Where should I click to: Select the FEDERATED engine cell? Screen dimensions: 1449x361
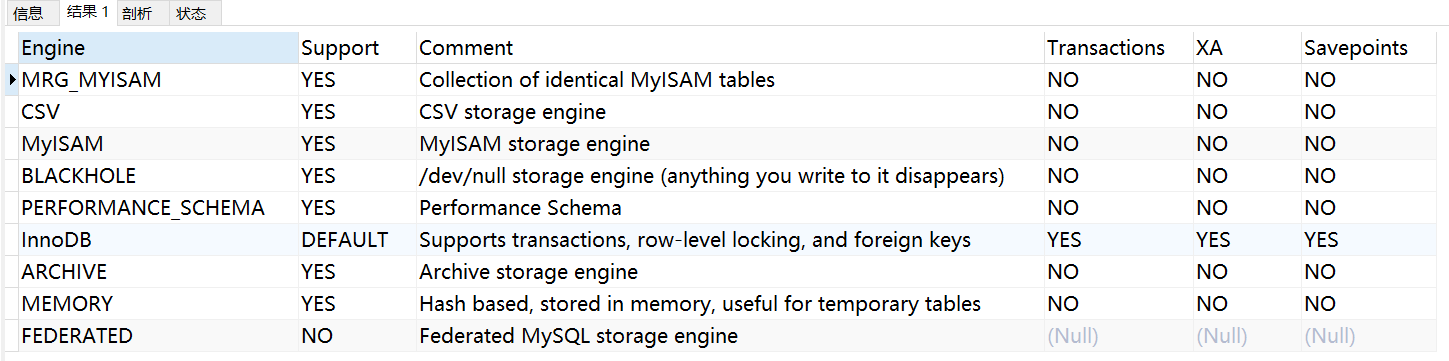[x=158, y=336]
